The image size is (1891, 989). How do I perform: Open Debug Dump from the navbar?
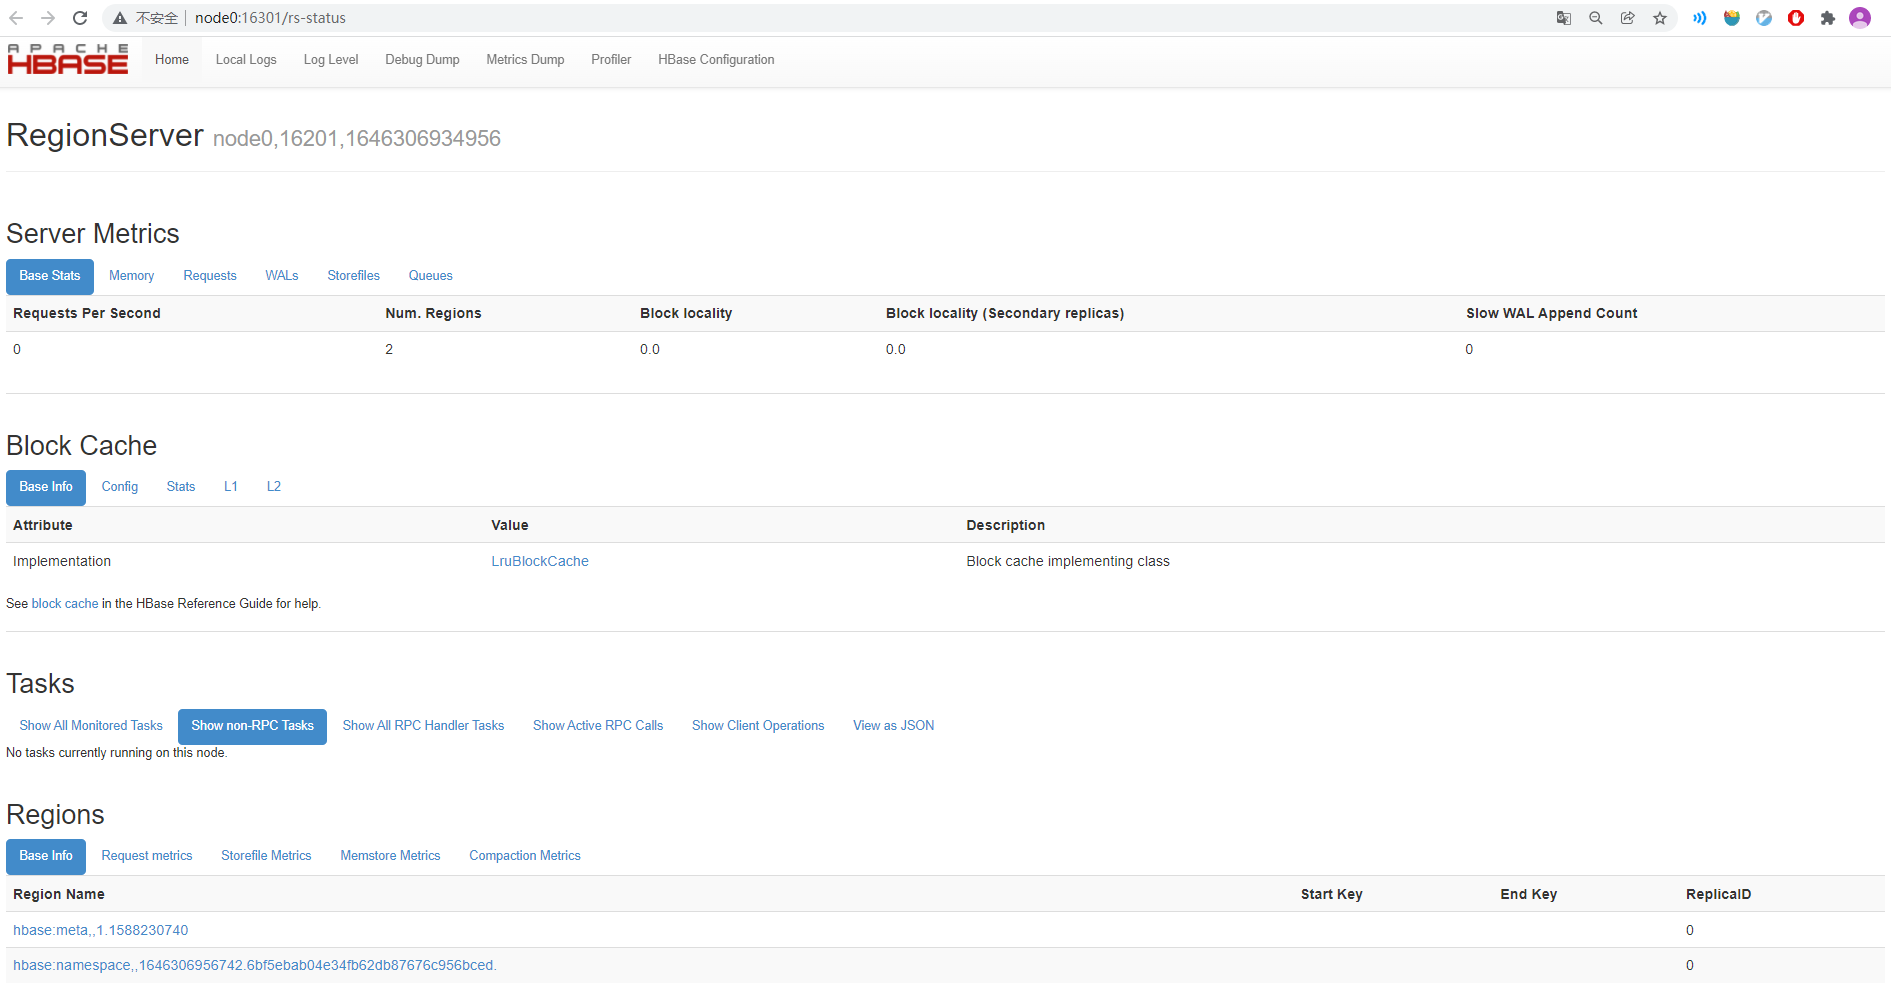(x=422, y=60)
